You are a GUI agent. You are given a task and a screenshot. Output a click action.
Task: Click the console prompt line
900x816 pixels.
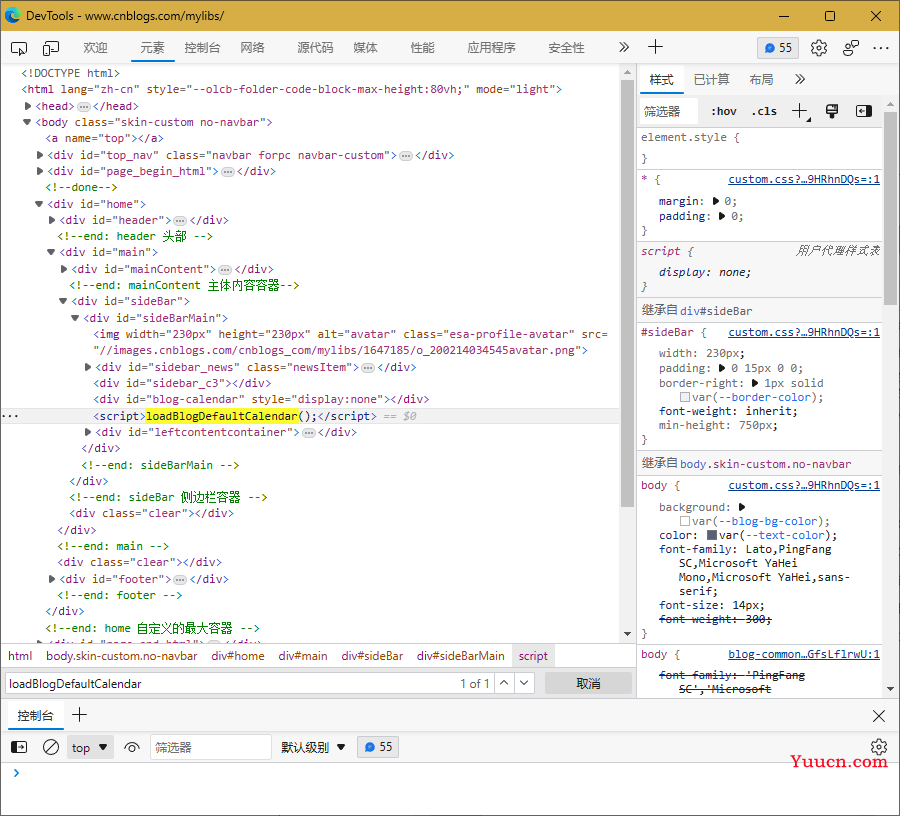[450, 773]
